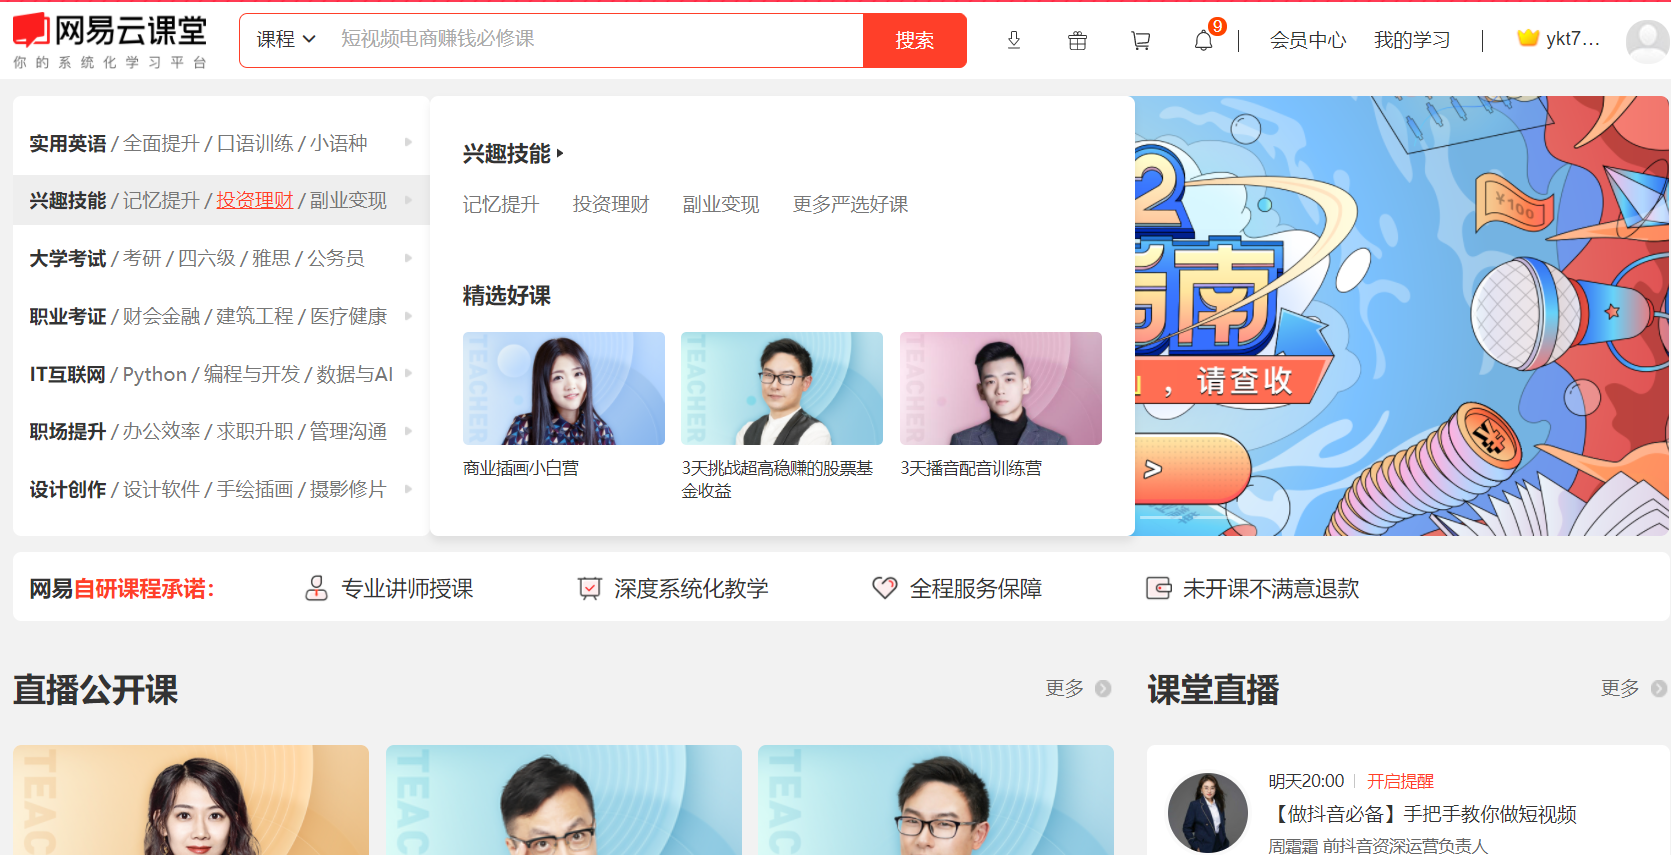Open 3天挑战超高稳赚的股票基金收益 course thumbnail
The image size is (1671, 855).
[x=782, y=388]
